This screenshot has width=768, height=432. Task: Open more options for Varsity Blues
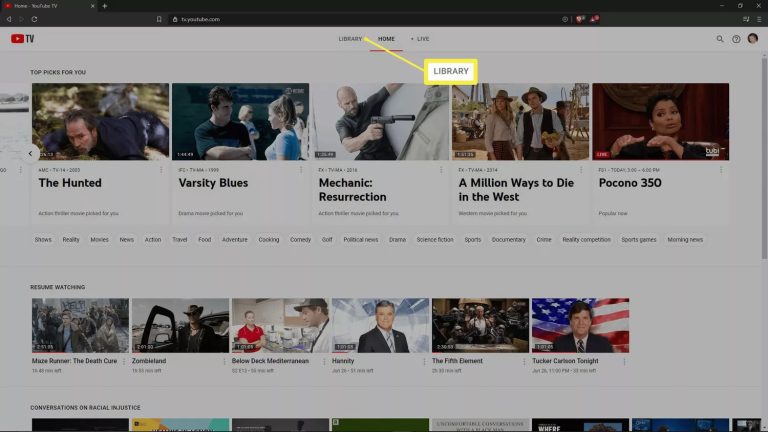click(x=301, y=170)
